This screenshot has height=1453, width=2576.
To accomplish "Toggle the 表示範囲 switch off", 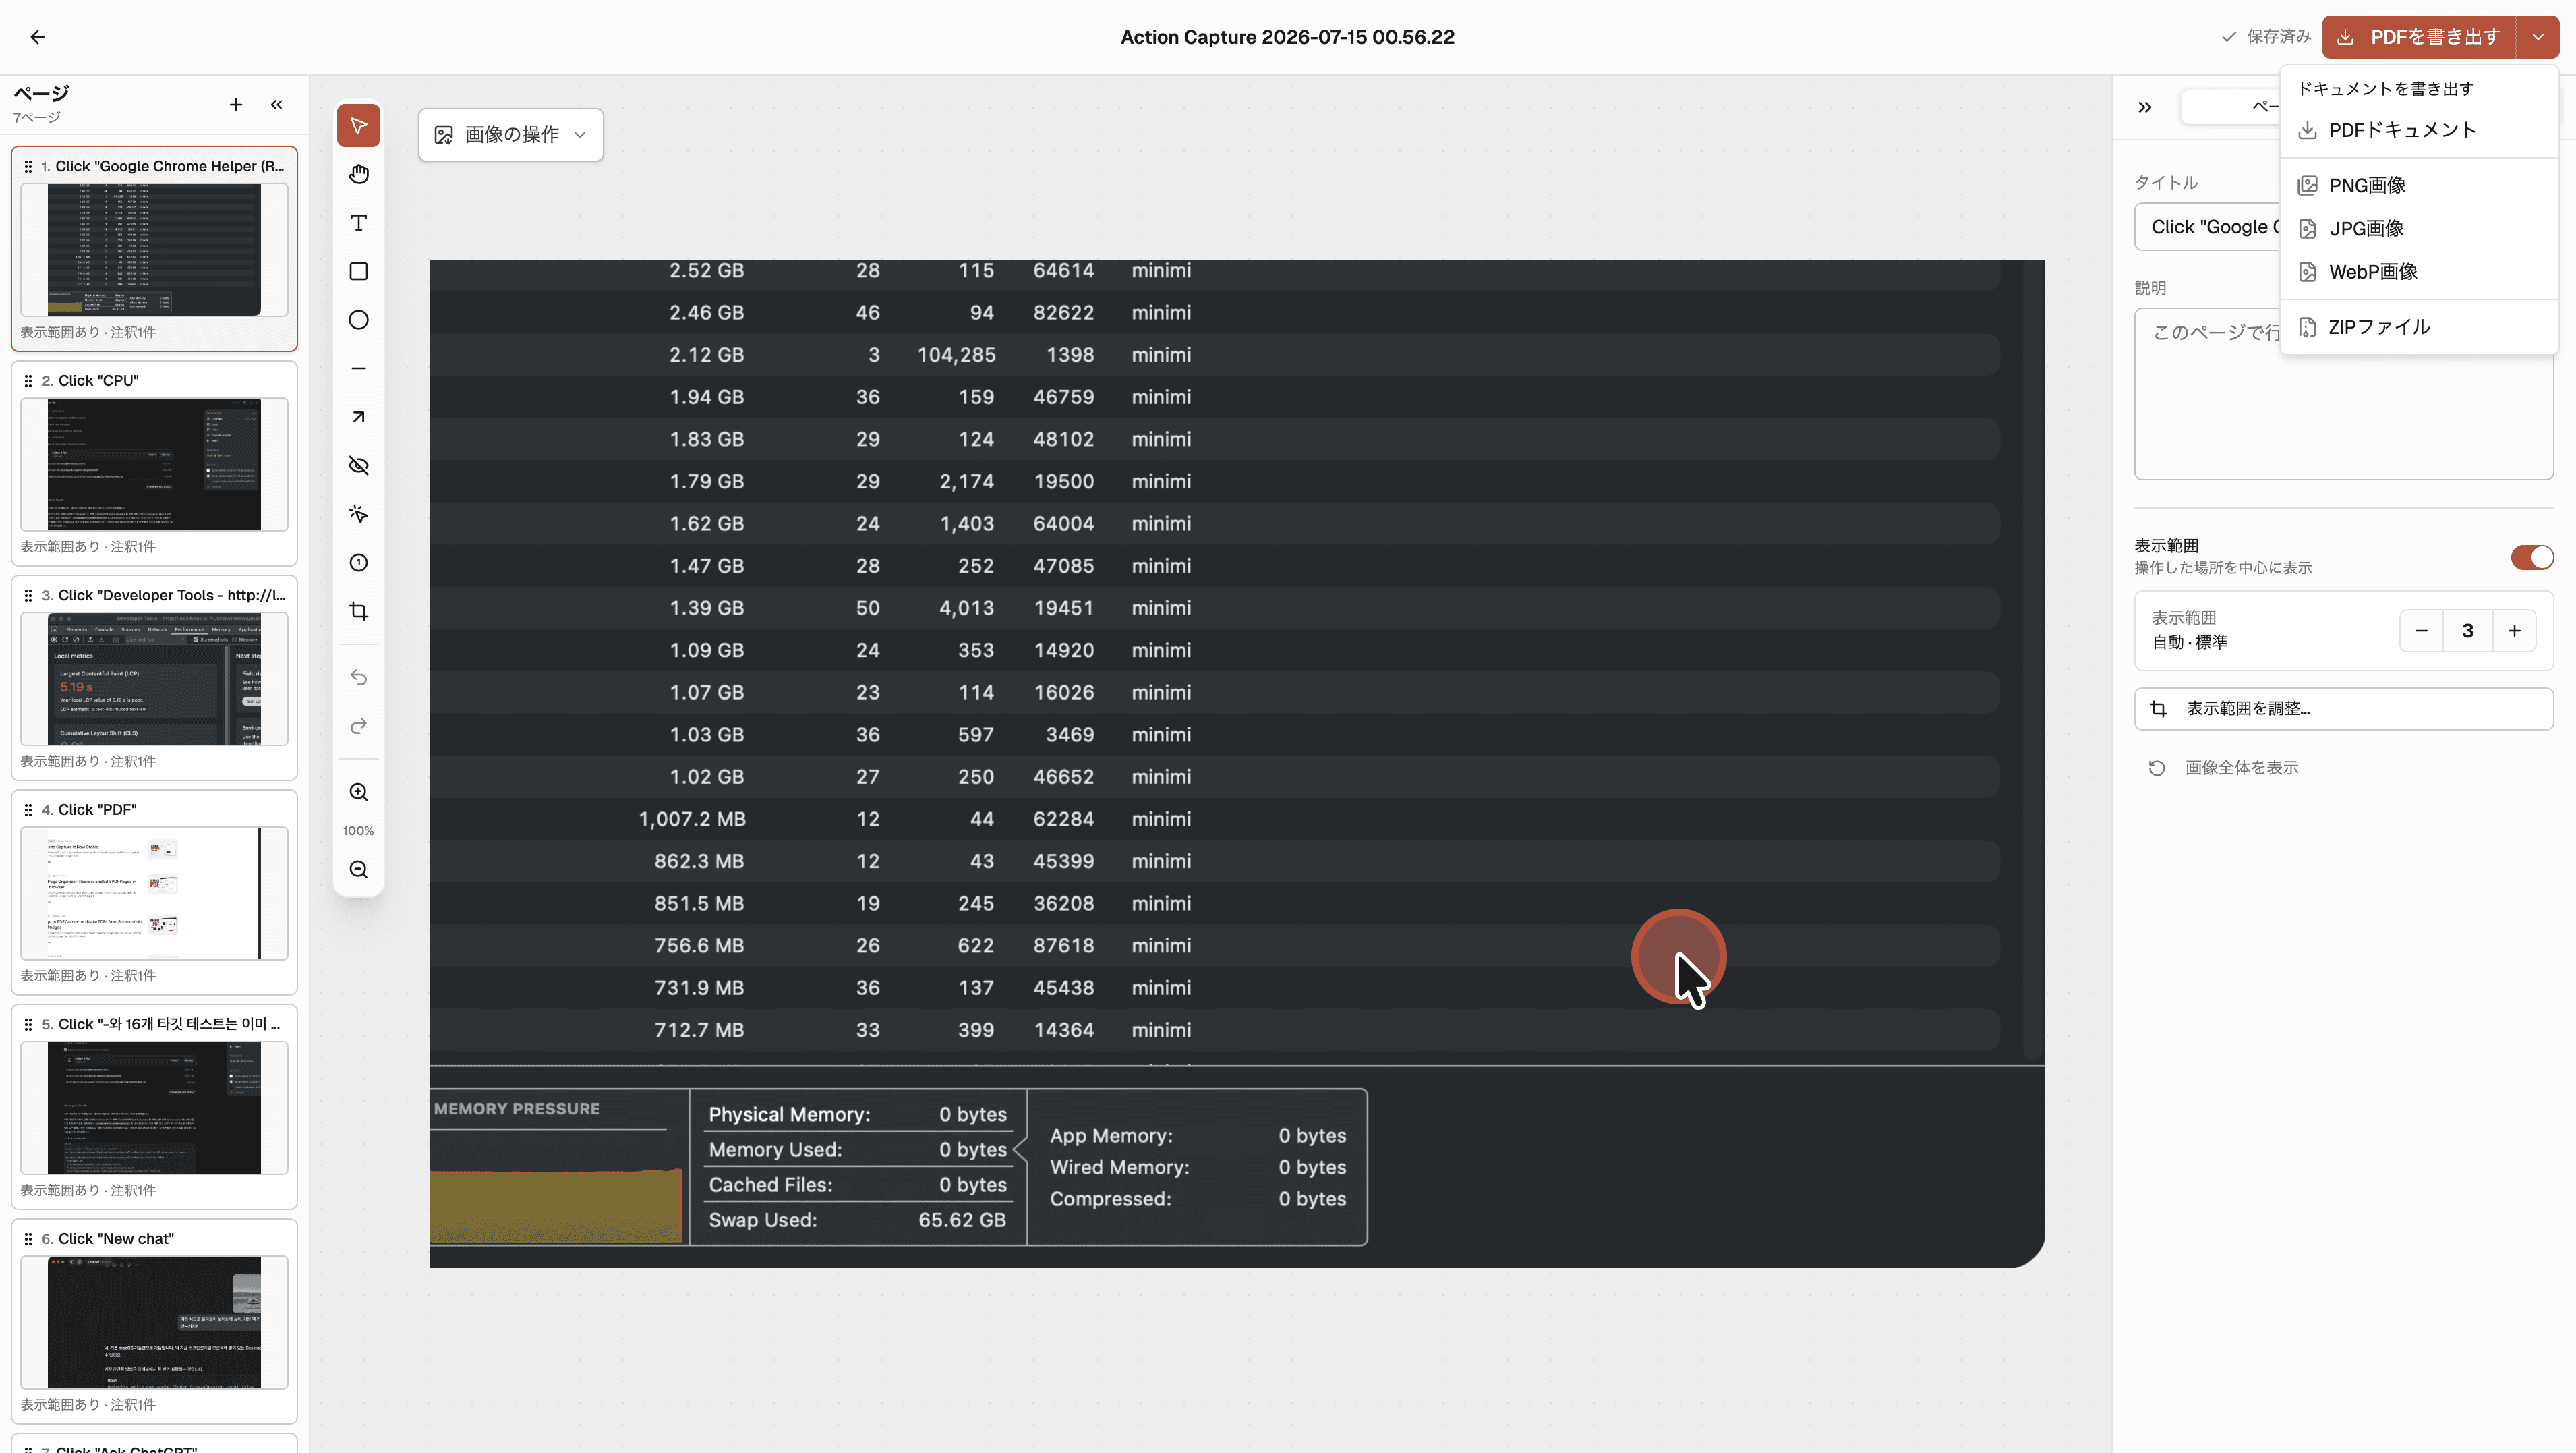I will point(2531,557).
